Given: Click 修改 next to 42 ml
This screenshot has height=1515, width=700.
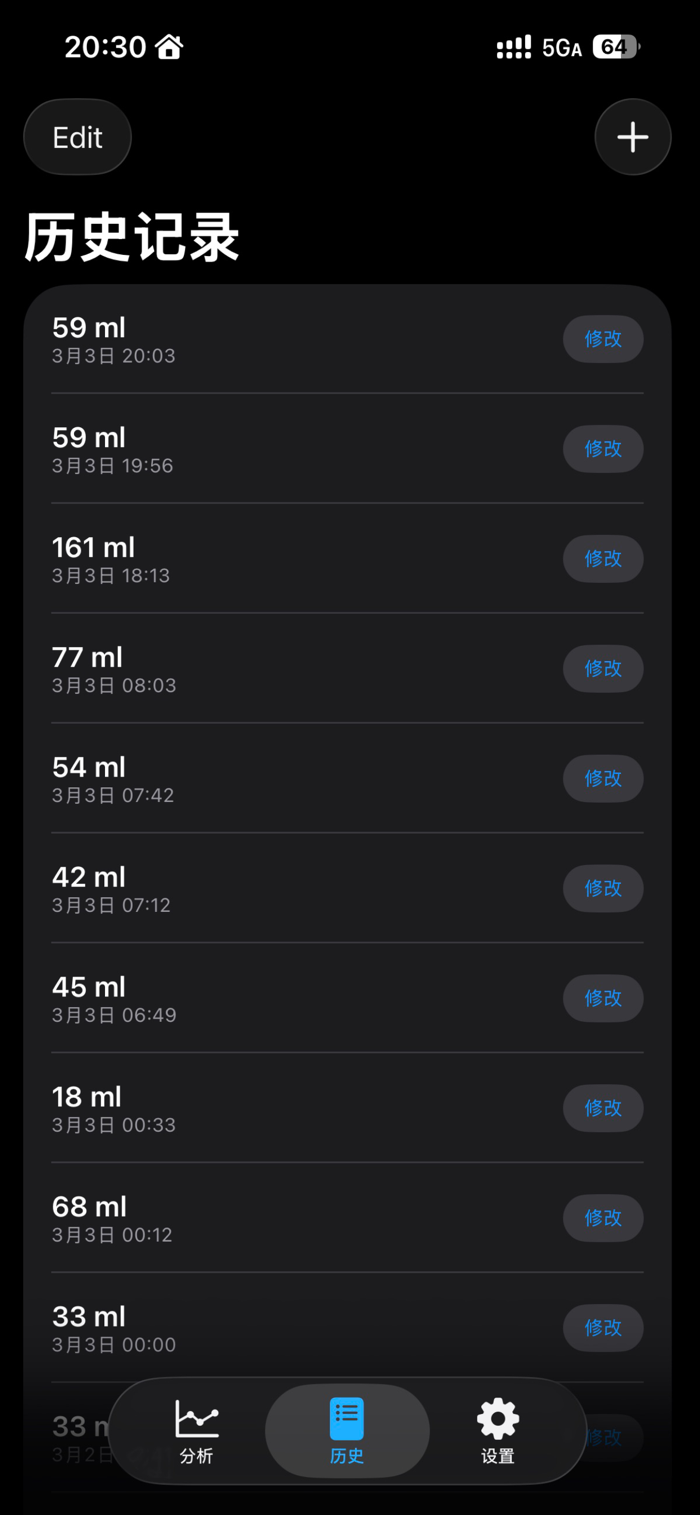Looking at the screenshot, I should click(x=603, y=889).
